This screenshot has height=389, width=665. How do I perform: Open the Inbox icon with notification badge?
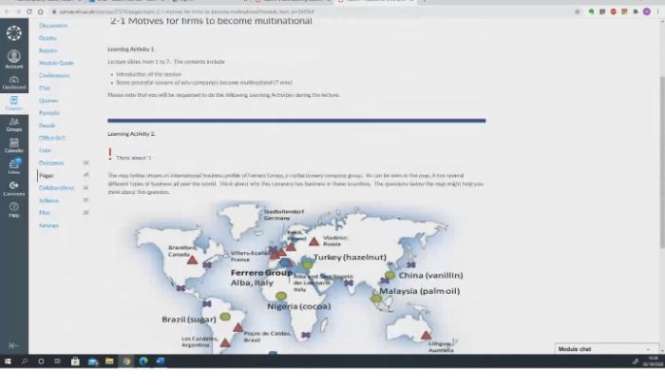pos(14,166)
